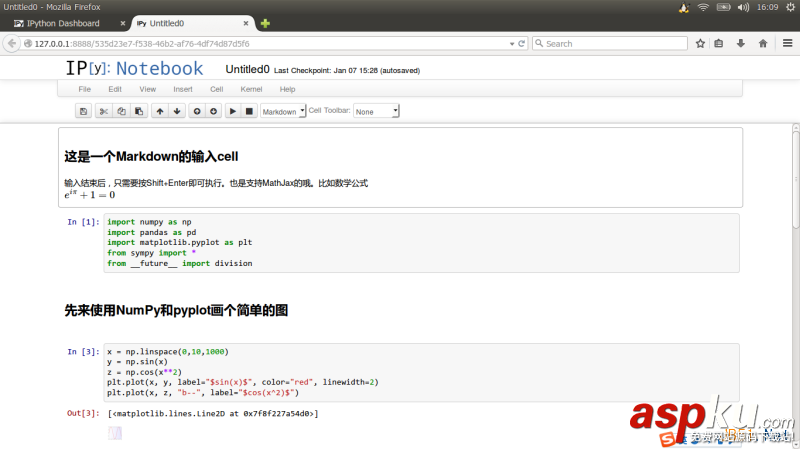Click the line 'from sympy import *'
Image resolution: width=800 pixels, height=449 pixels.
click(152, 253)
